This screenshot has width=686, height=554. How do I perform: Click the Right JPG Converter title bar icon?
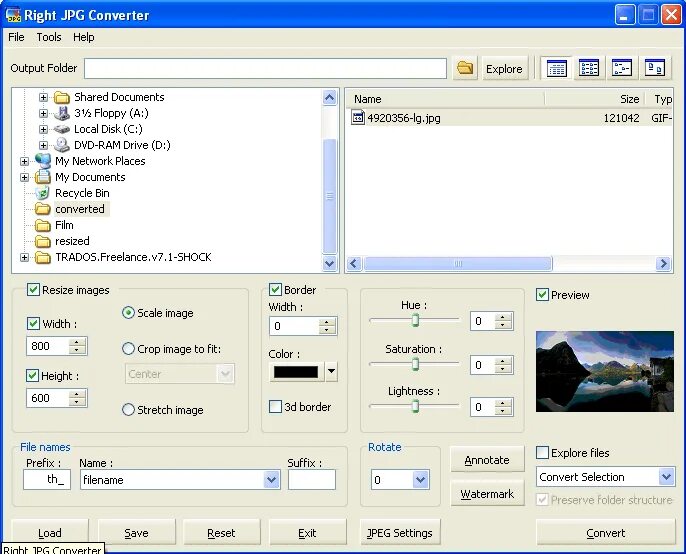pos(13,15)
